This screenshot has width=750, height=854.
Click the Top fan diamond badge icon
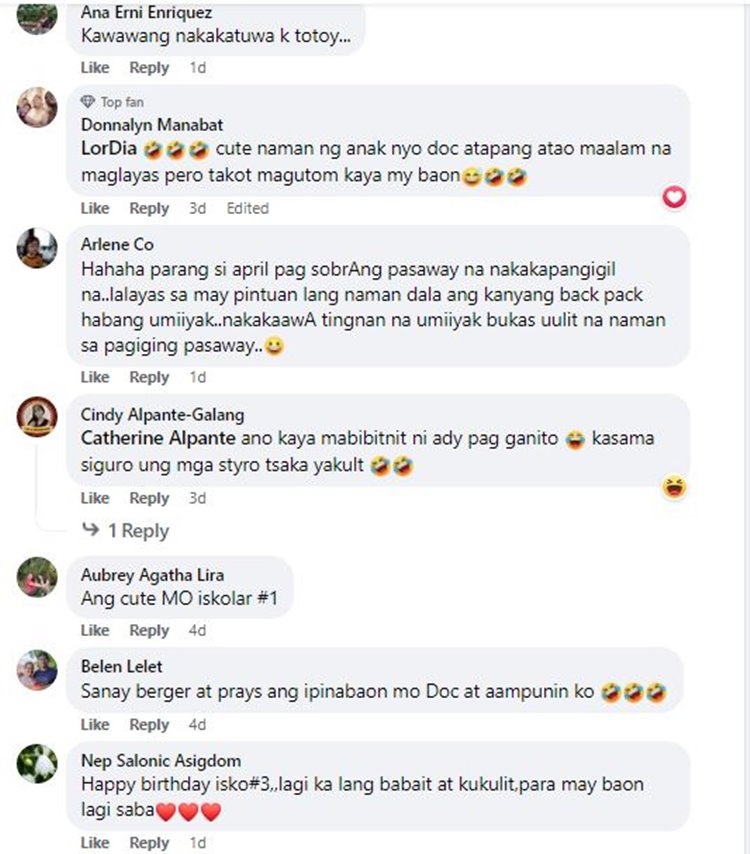(88, 102)
